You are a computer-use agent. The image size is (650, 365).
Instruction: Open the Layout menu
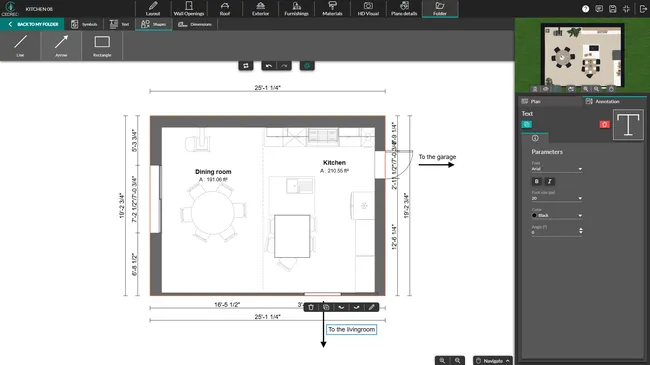pos(153,9)
